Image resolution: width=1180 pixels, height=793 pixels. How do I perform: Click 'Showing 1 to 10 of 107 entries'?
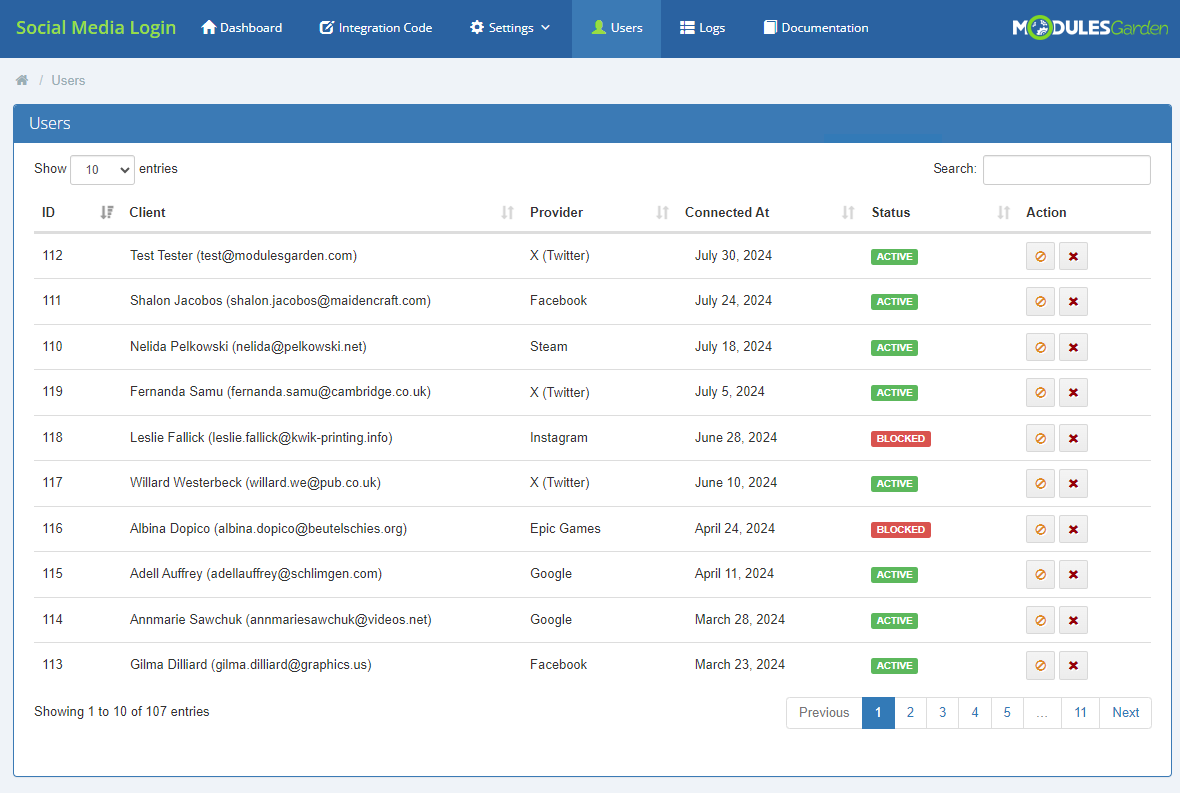[x=122, y=712]
